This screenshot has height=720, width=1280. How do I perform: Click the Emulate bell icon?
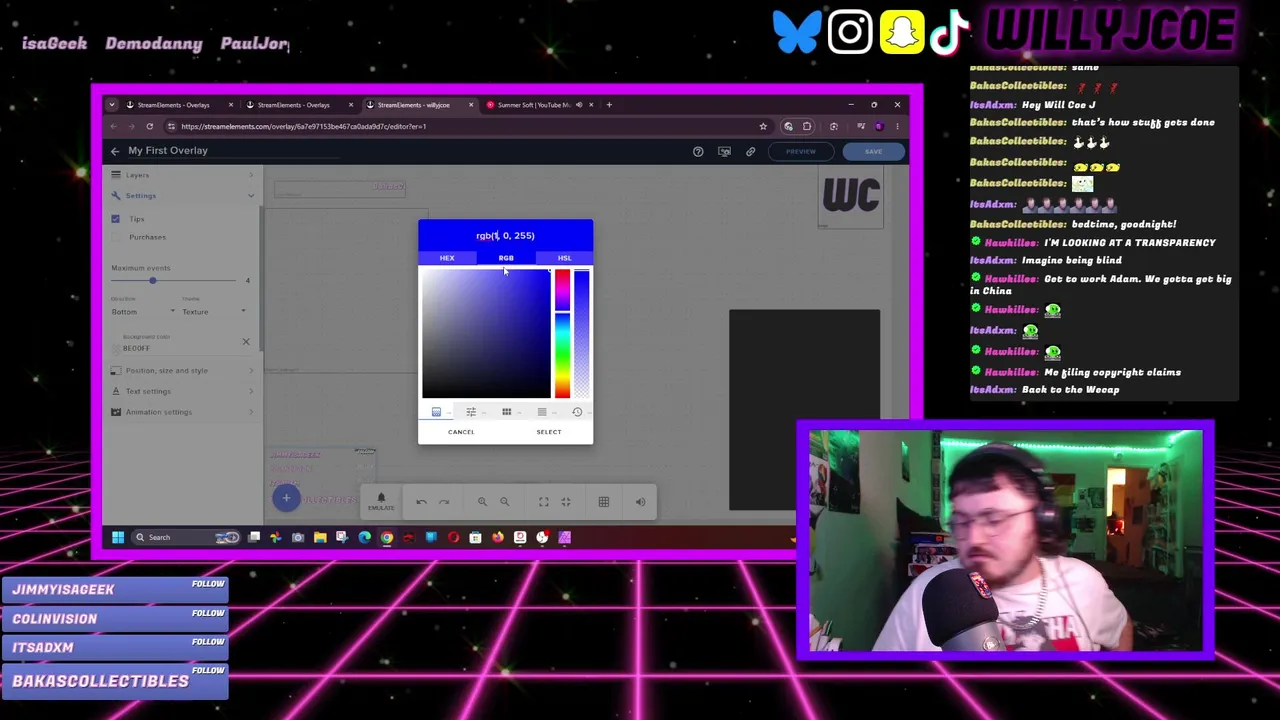point(381,500)
